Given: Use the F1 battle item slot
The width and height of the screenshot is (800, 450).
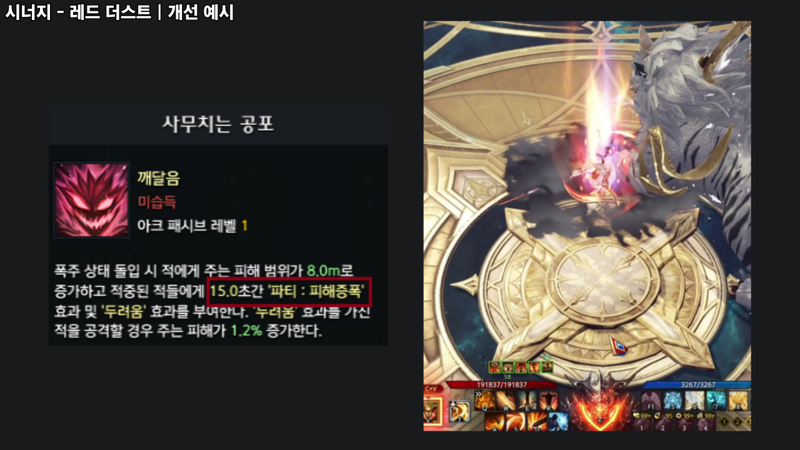Looking at the screenshot, I should point(652,401).
